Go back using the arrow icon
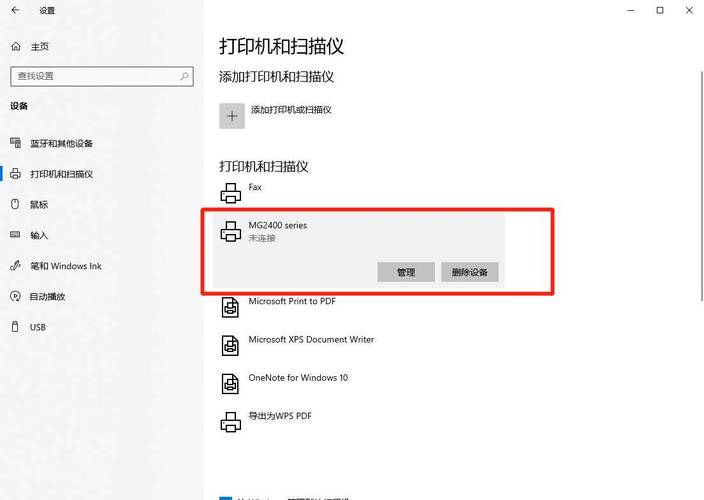The height and width of the screenshot is (500, 704). tap(15, 10)
